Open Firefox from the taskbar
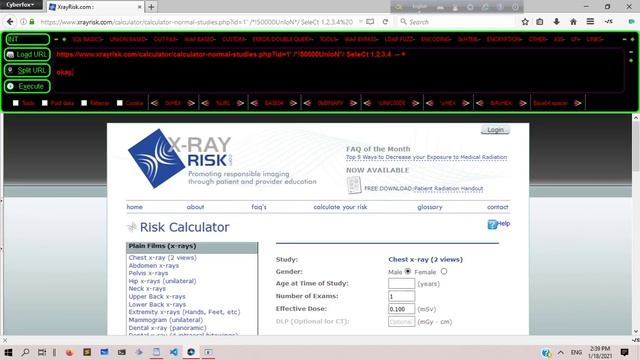The height and width of the screenshot is (360, 640). point(69,352)
